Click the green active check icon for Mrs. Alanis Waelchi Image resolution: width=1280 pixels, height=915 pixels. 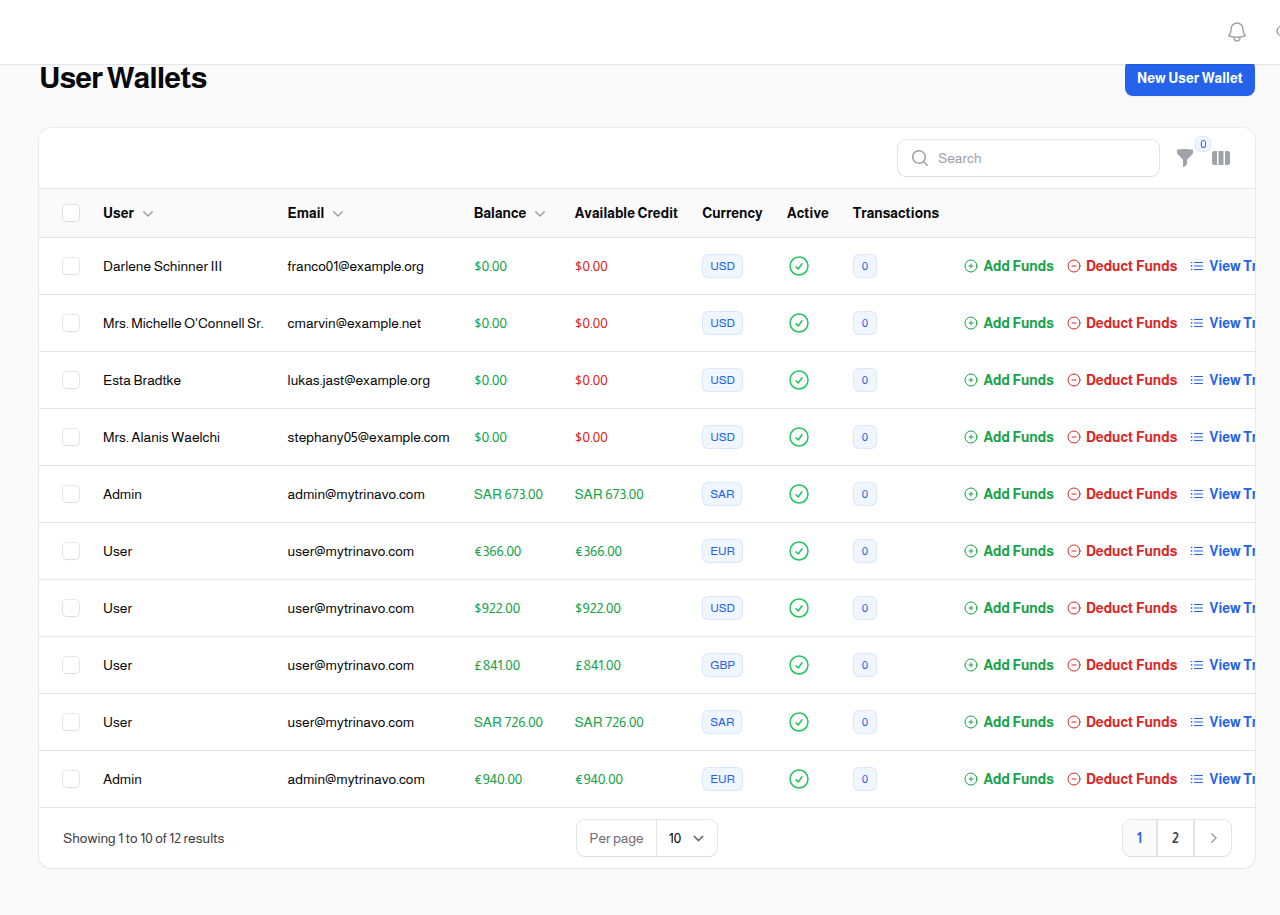click(799, 437)
